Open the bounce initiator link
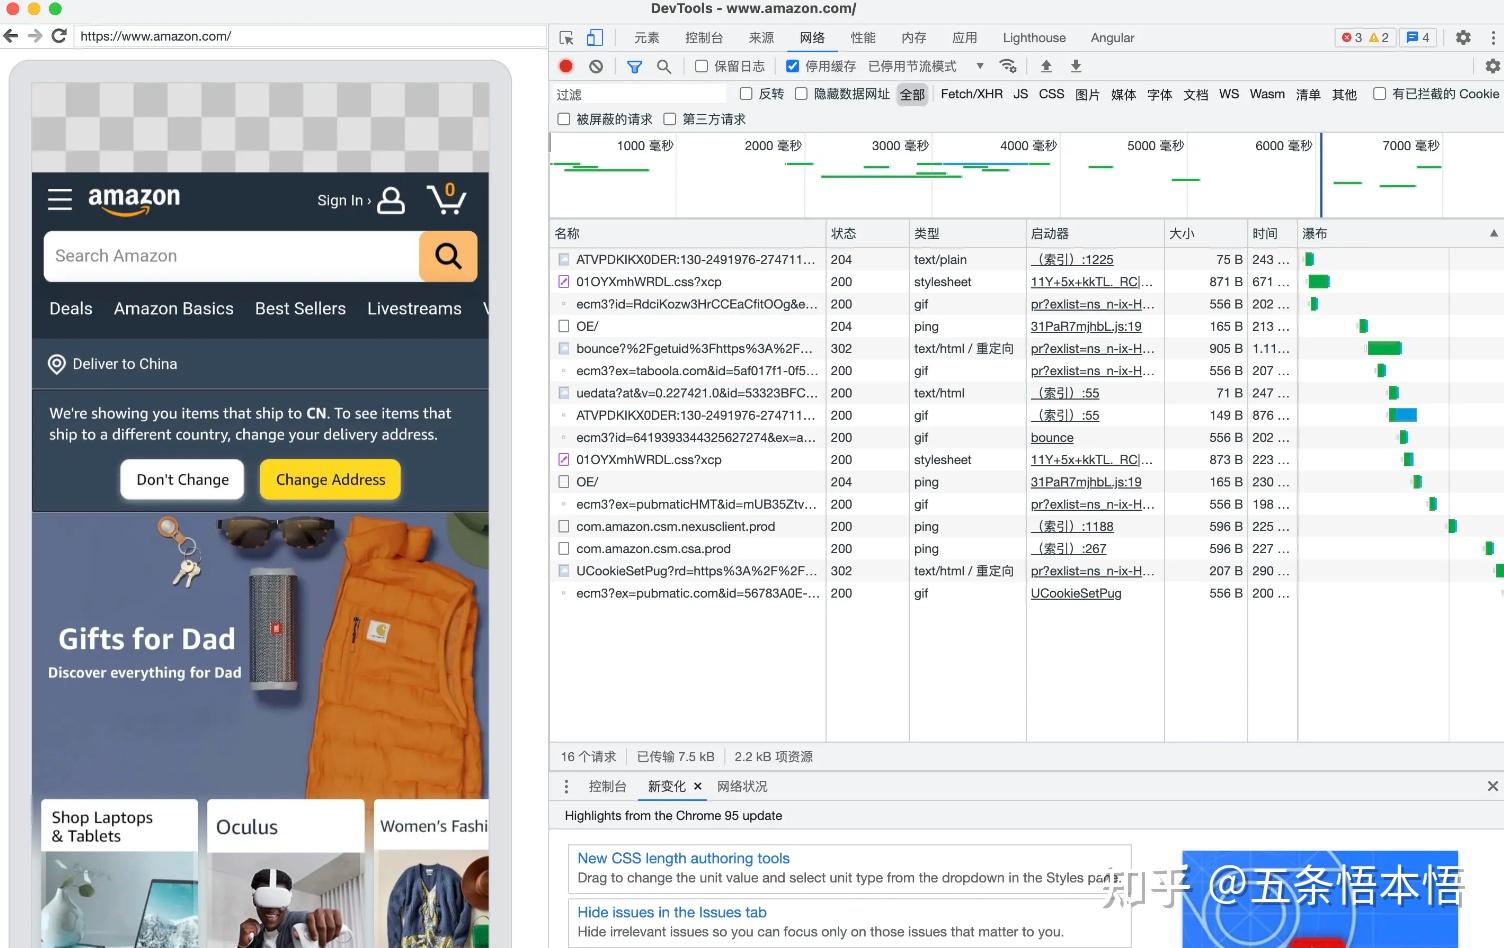The image size is (1504, 948). click(x=1052, y=437)
